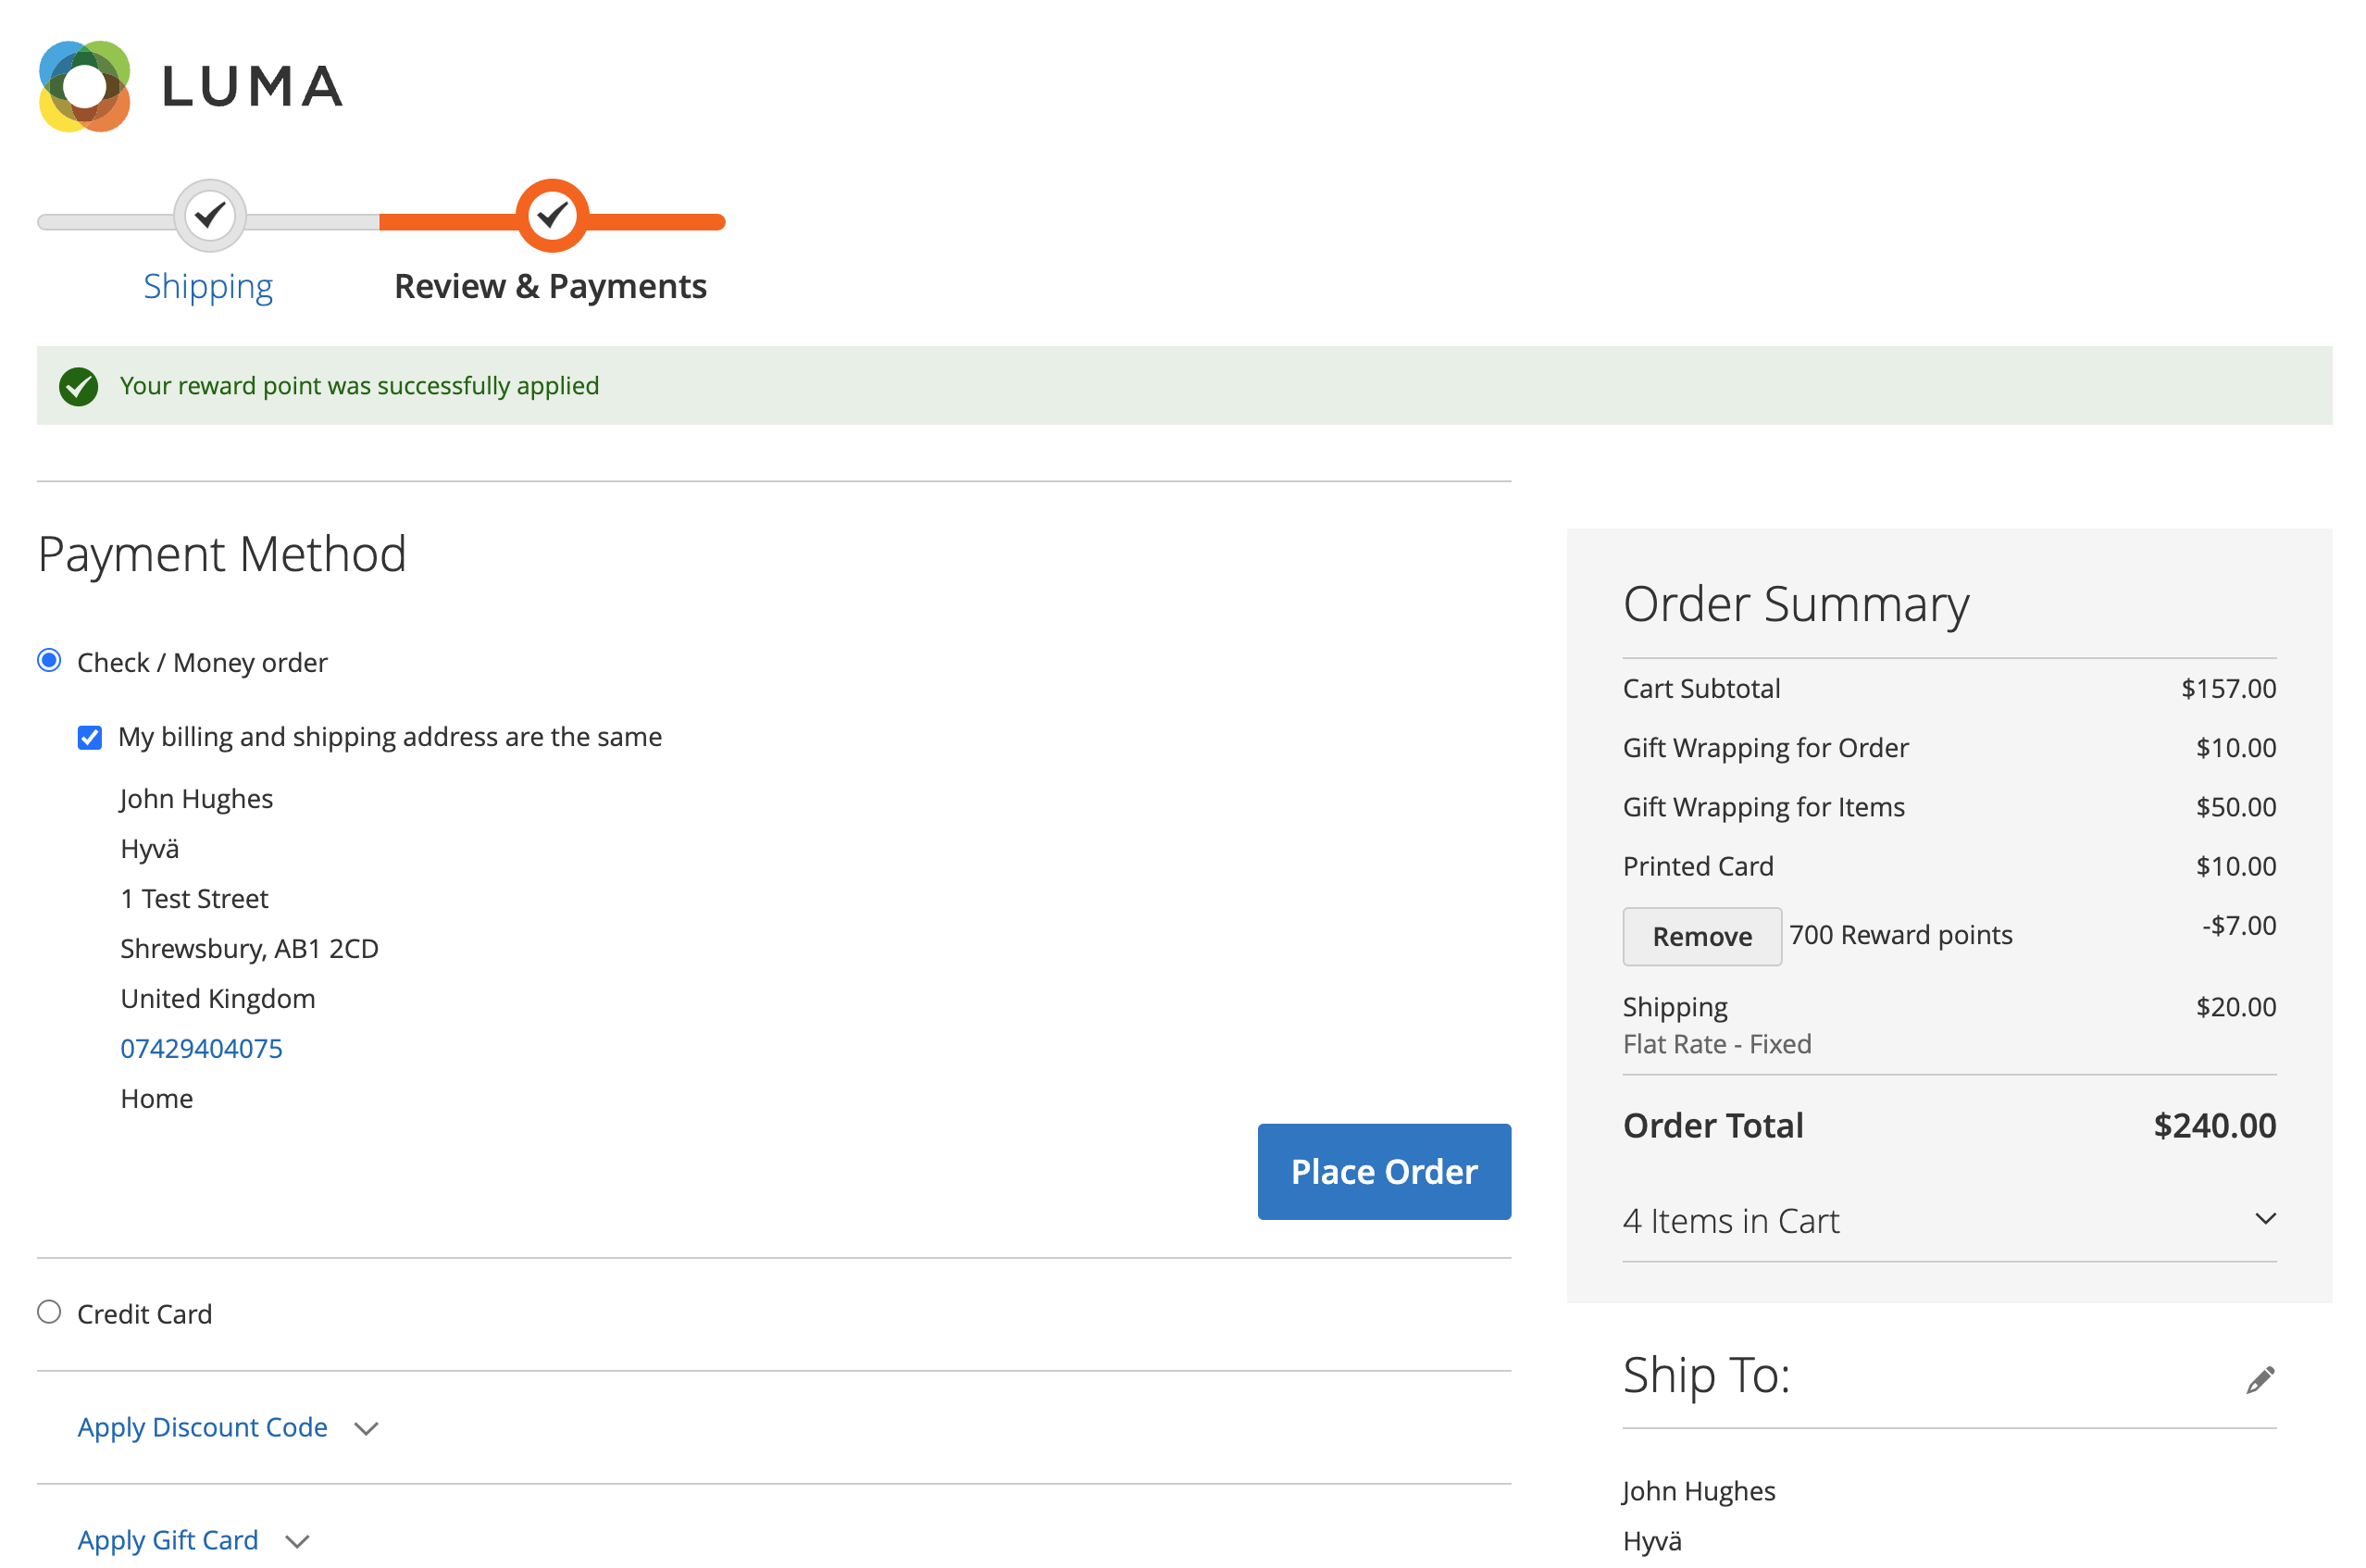Open the Apply Discount Code link
The height and width of the screenshot is (1568, 2366).
click(203, 1428)
